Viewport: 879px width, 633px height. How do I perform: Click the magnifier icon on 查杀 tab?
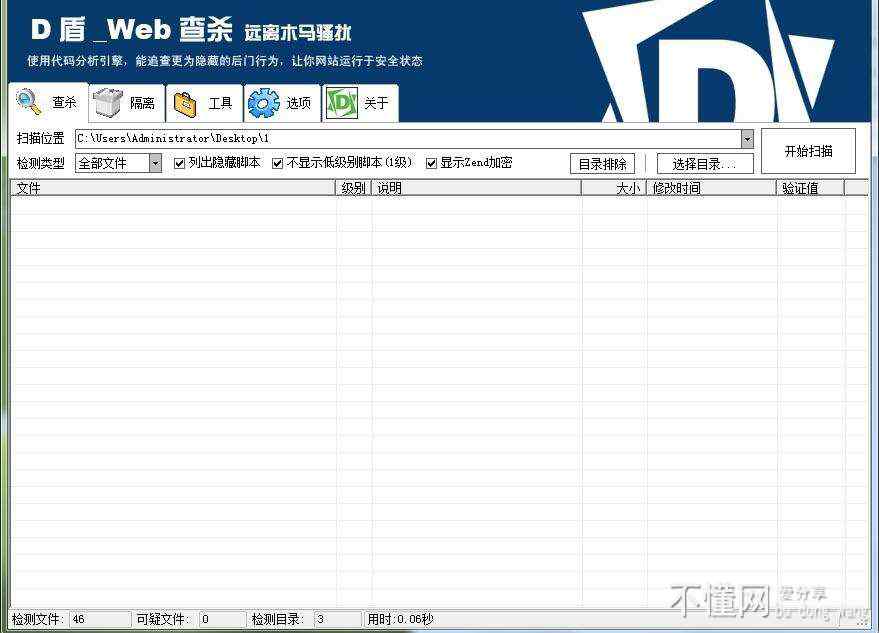[x=29, y=102]
